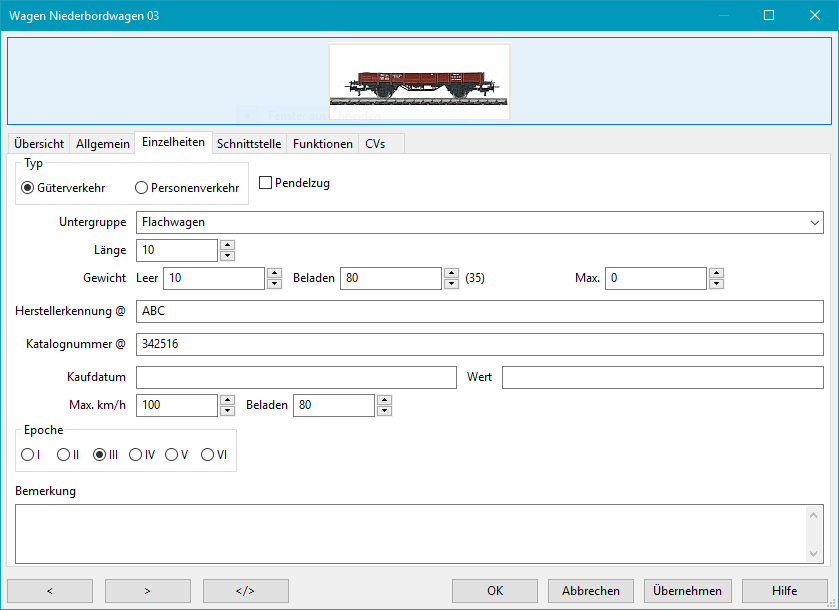Switch to the Übersicht tab
839x610 pixels.
pyautogui.click(x=39, y=144)
